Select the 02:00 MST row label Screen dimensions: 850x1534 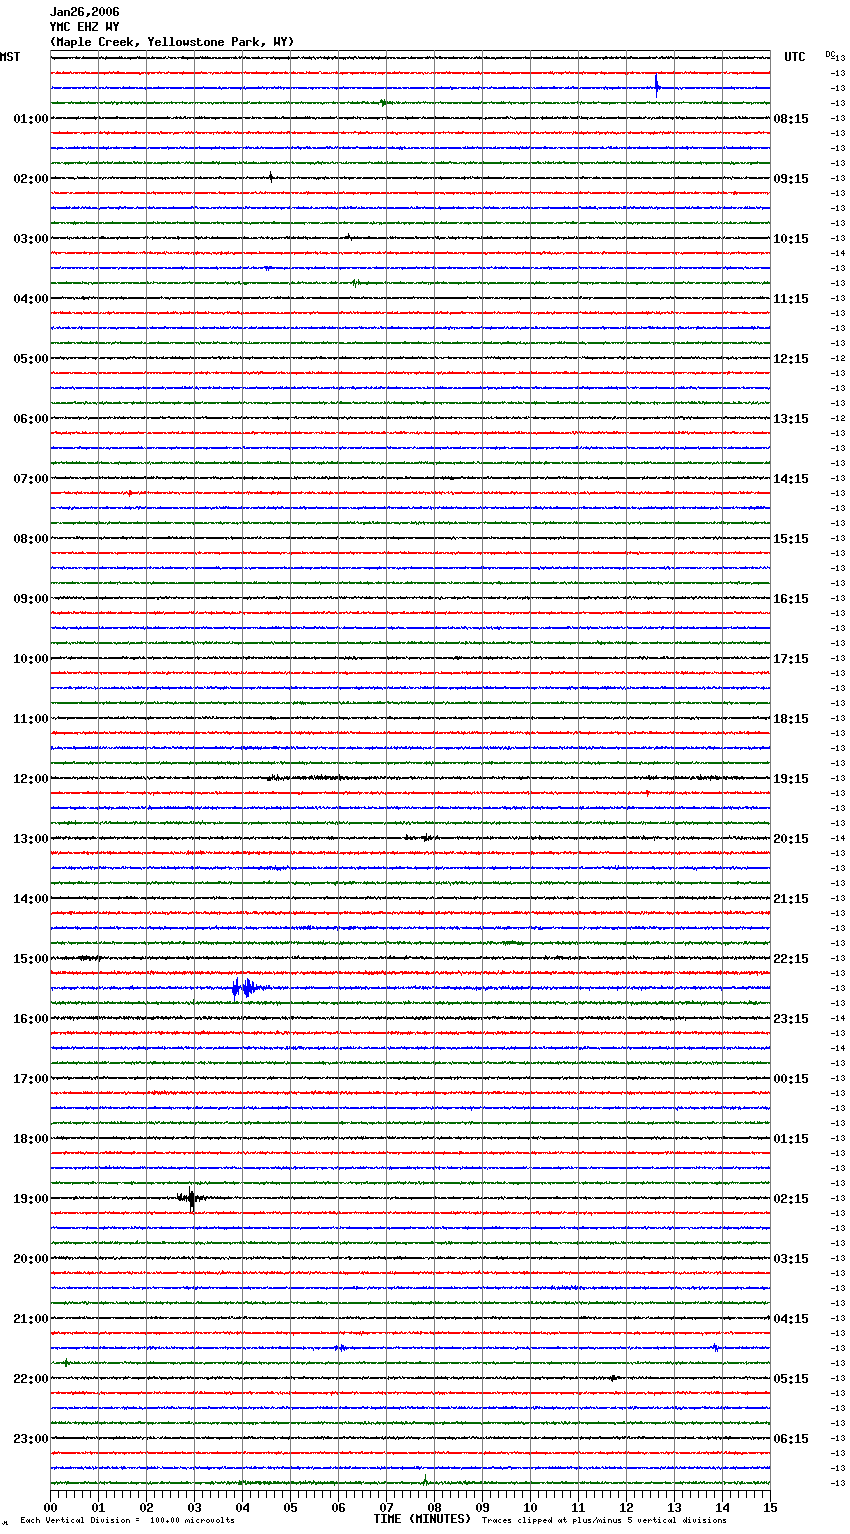coord(30,179)
